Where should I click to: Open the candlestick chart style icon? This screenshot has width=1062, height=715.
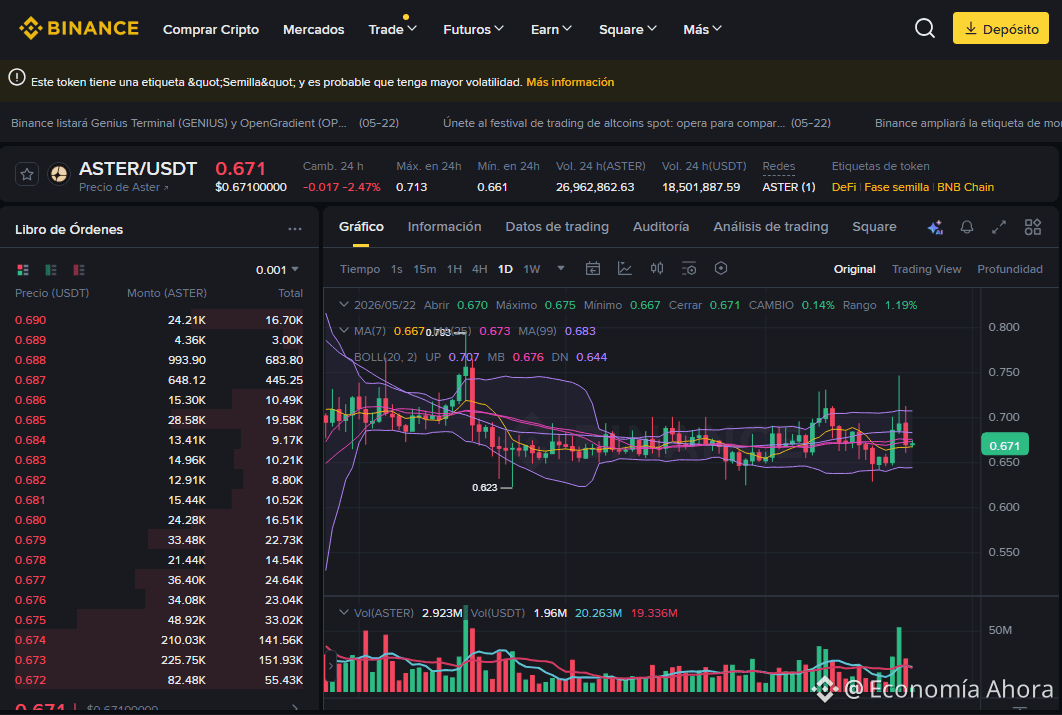pos(656,269)
